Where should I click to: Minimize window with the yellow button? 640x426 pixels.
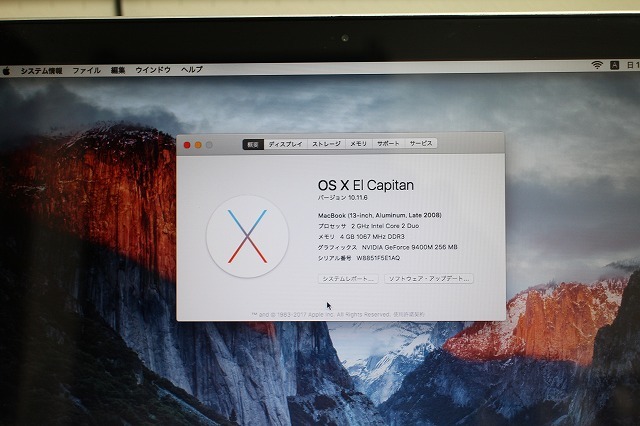tap(198, 145)
